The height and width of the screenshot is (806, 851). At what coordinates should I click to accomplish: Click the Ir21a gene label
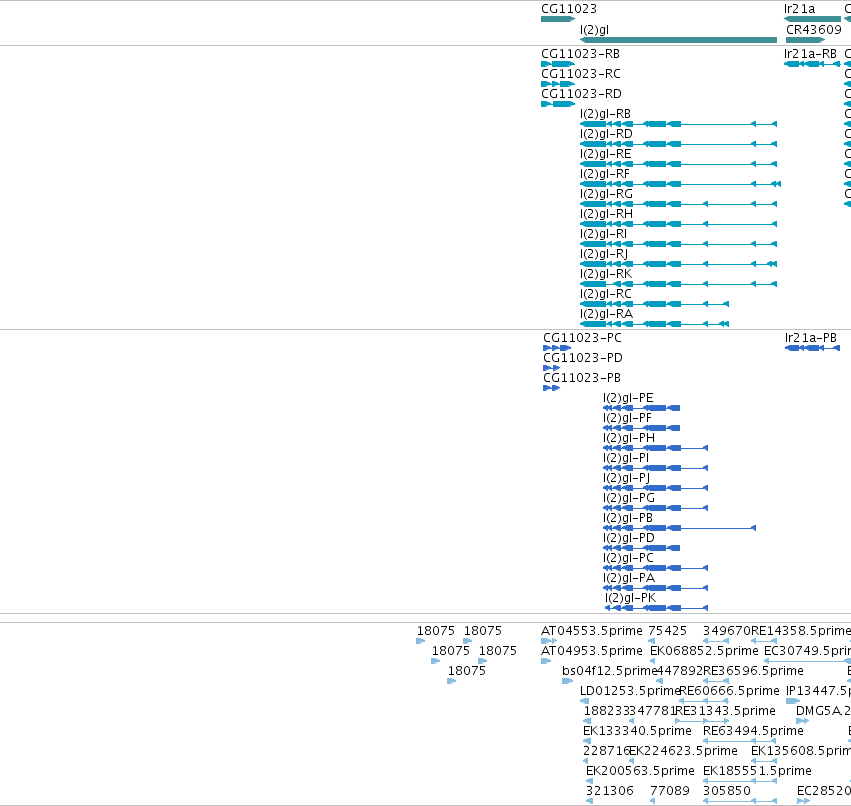click(799, 9)
